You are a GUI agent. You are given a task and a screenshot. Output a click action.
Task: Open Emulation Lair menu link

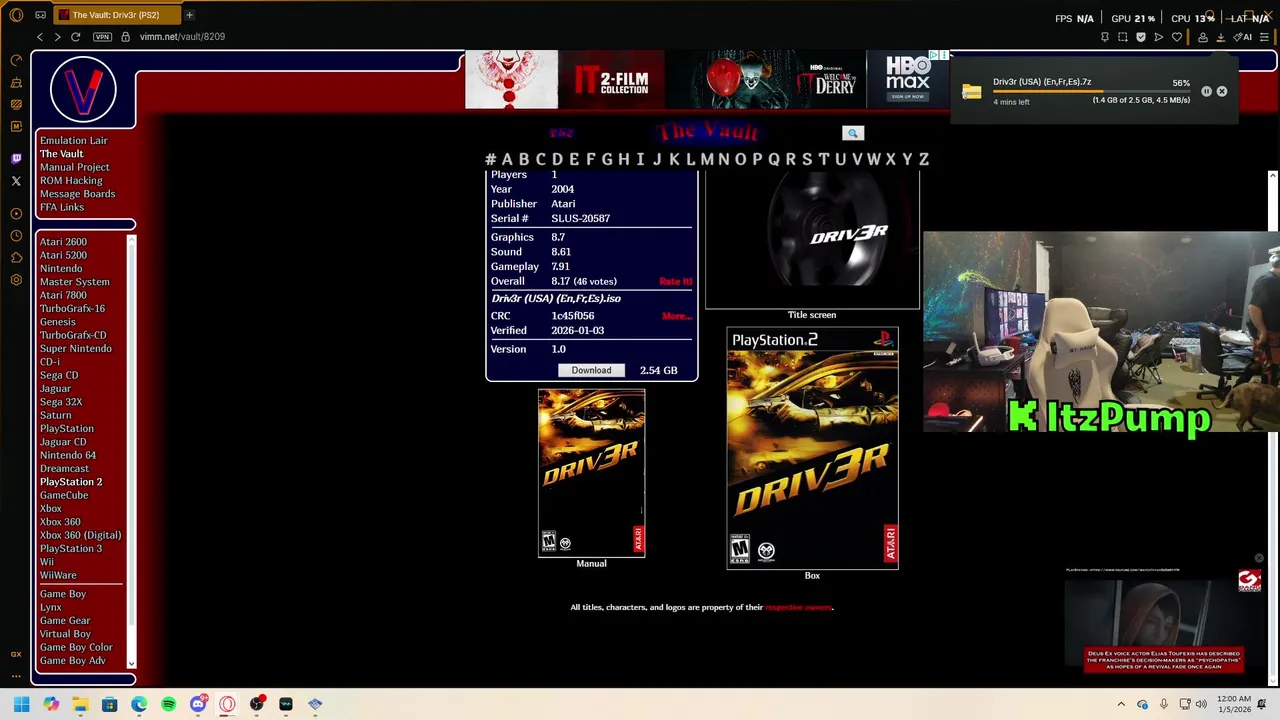(x=73, y=141)
